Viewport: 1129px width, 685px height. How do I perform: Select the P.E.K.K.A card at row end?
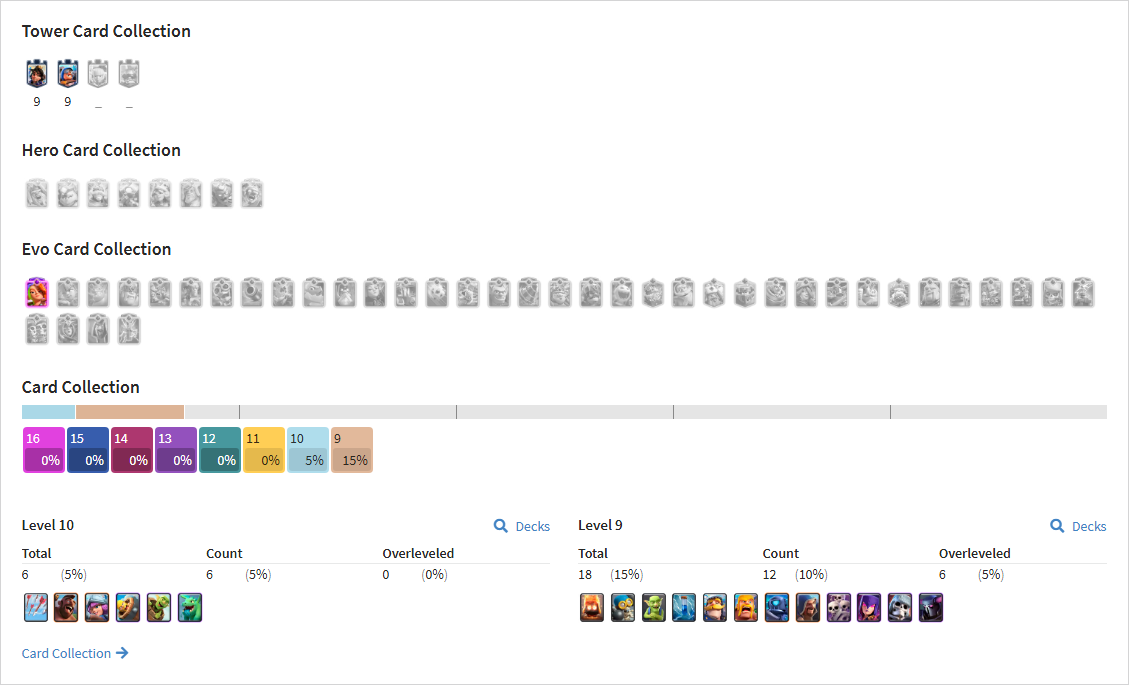931,607
